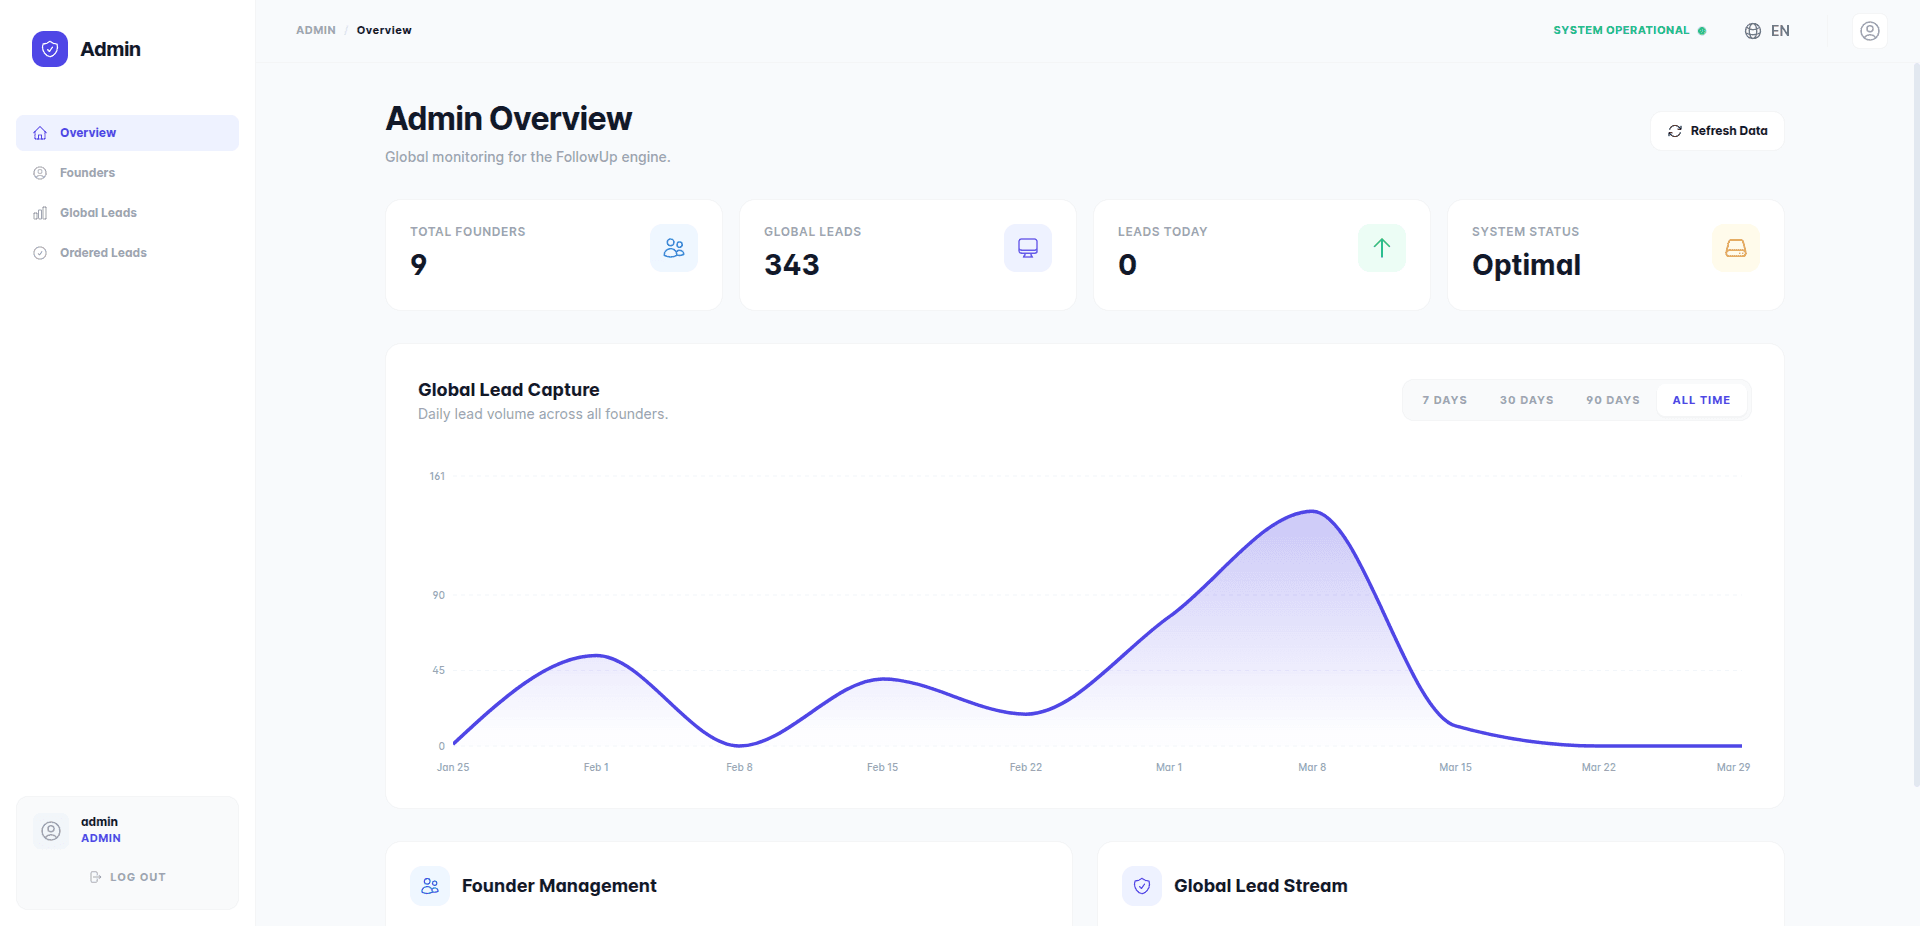Click the Overview breadcrumb text
1920x926 pixels.
coord(384,30)
